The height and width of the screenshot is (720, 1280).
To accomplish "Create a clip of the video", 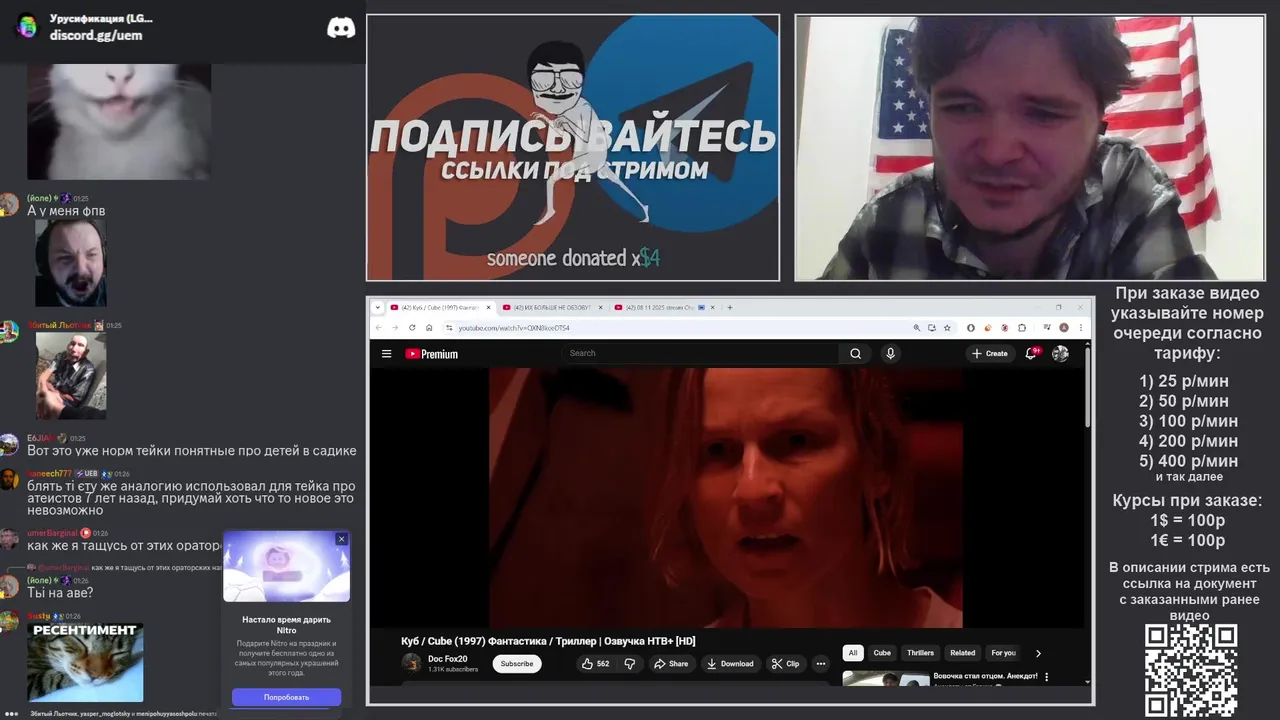I will tap(786, 663).
